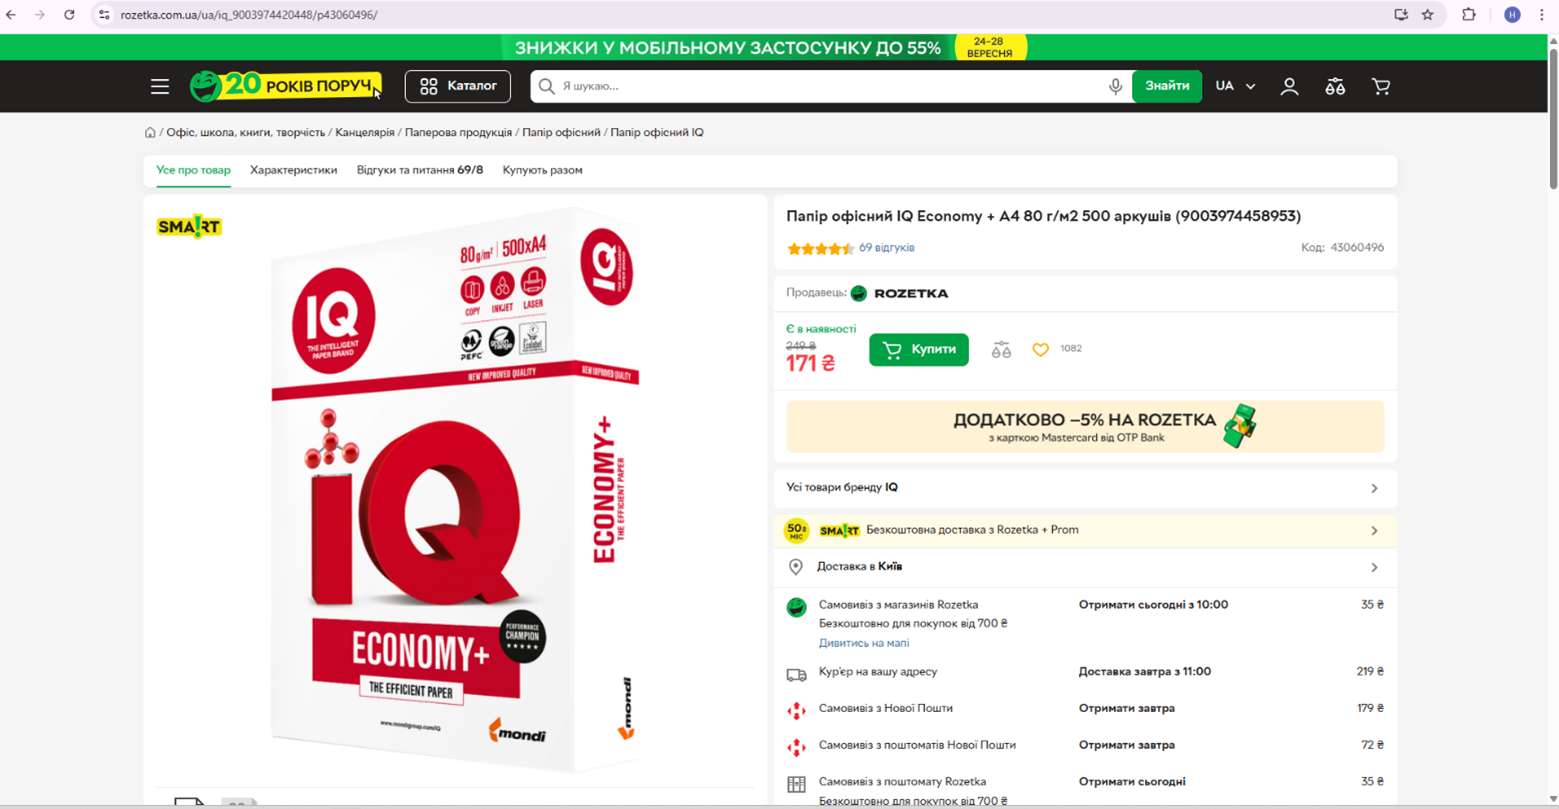Open the comparison scales icon in the header
1559x809 pixels.
(x=1335, y=87)
